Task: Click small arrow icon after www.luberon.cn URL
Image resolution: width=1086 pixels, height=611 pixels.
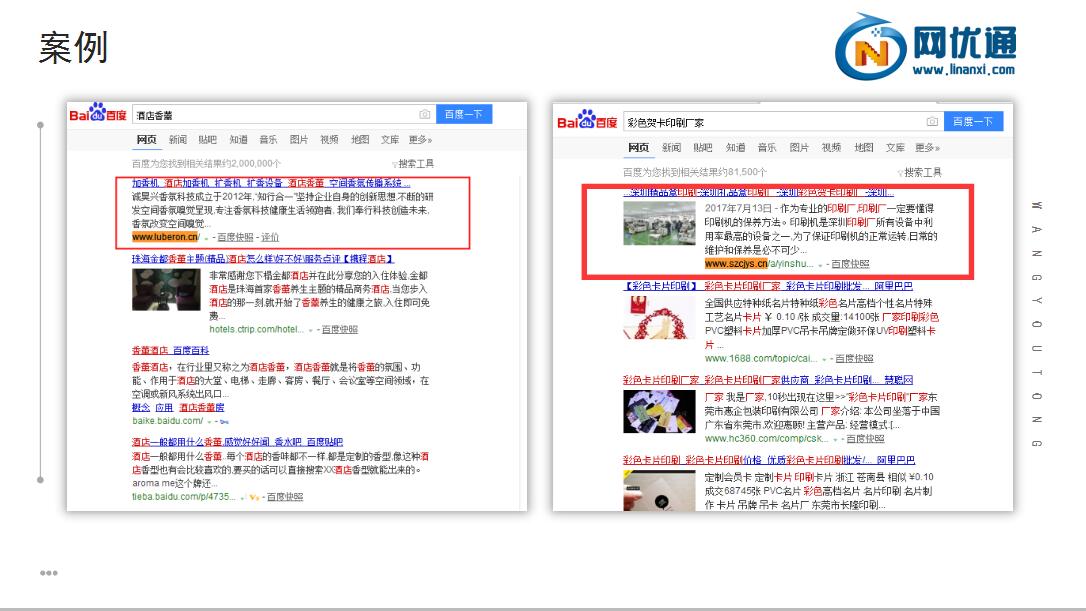Action: (x=206, y=238)
